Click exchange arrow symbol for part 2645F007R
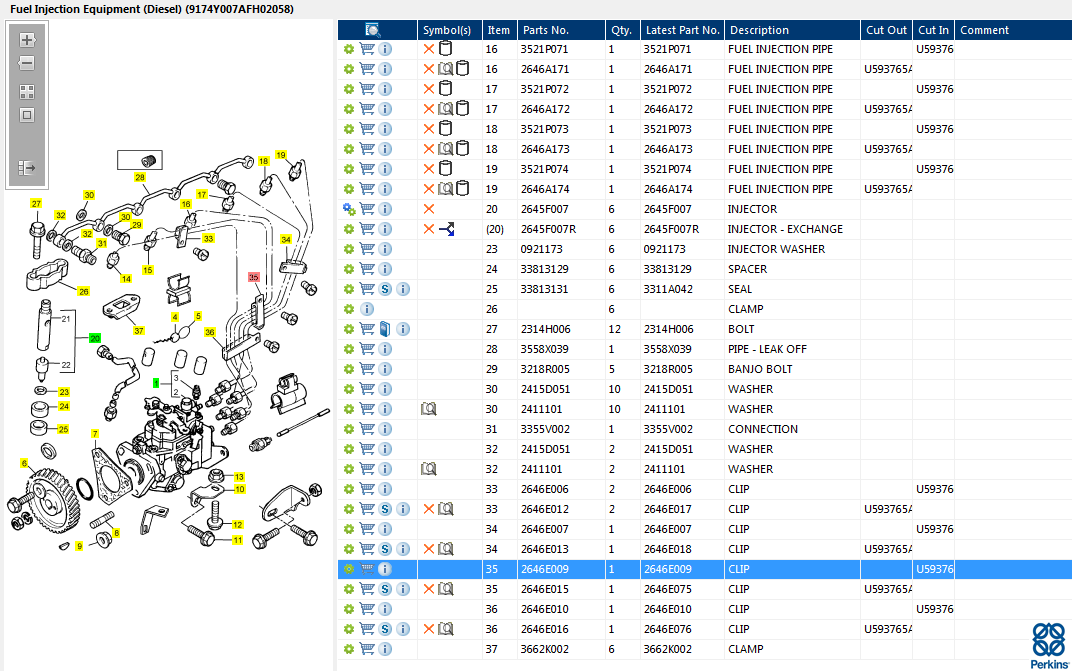Screen dimensions: 1072x671 coord(446,229)
